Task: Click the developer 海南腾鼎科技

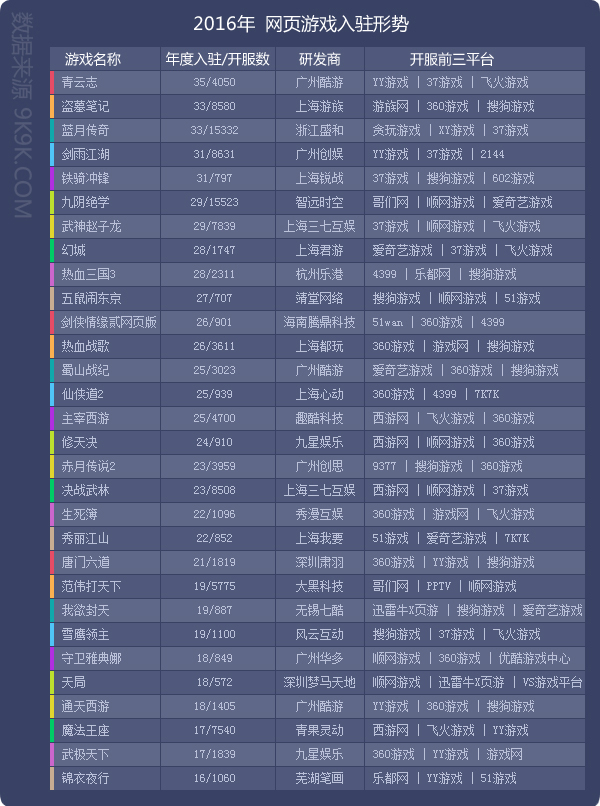Action: [319, 322]
